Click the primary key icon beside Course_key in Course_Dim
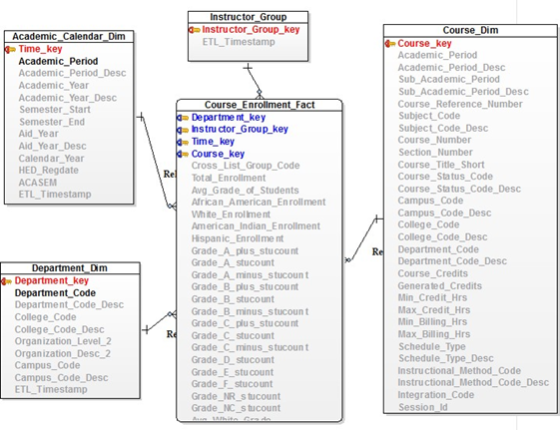Screen dimensions: 560x430 click(x=390, y=44)
